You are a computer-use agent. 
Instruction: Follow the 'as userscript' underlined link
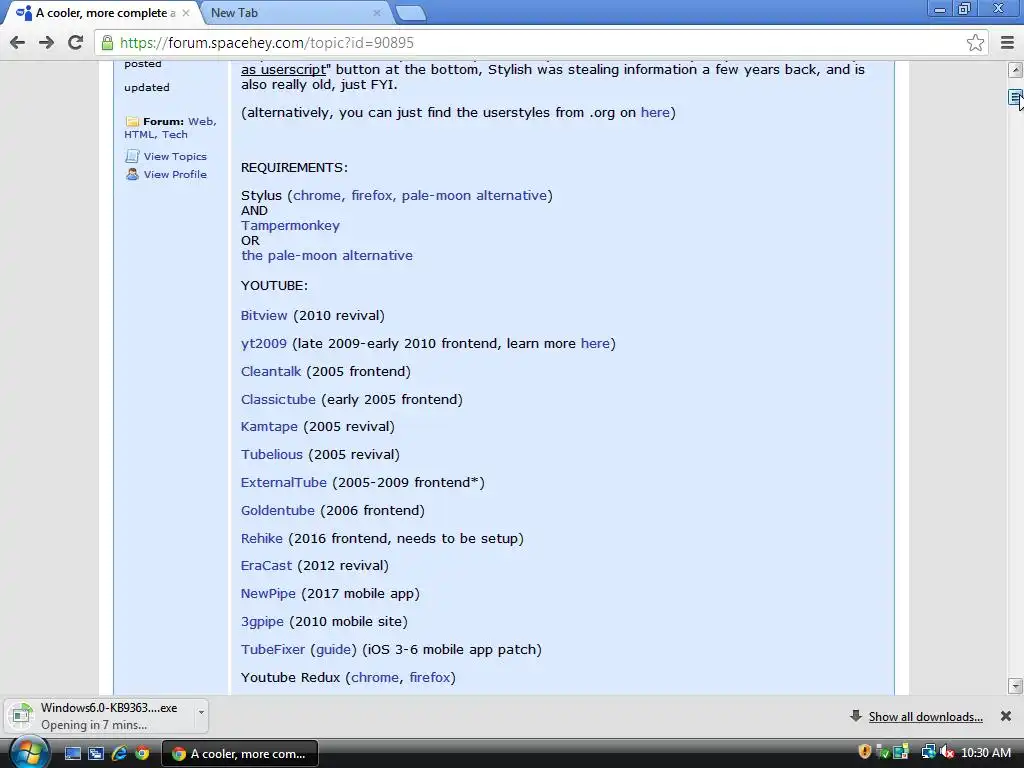(x=283, y=70)
